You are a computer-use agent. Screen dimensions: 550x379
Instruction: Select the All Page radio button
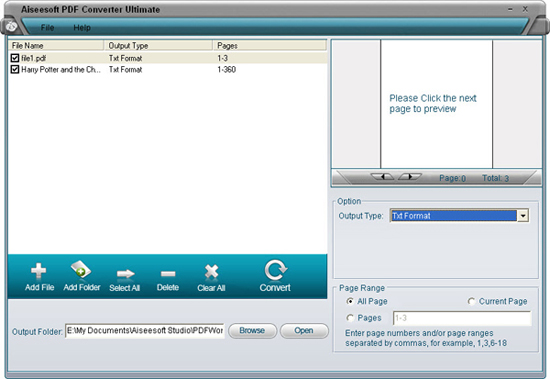[x=350, y=301]
